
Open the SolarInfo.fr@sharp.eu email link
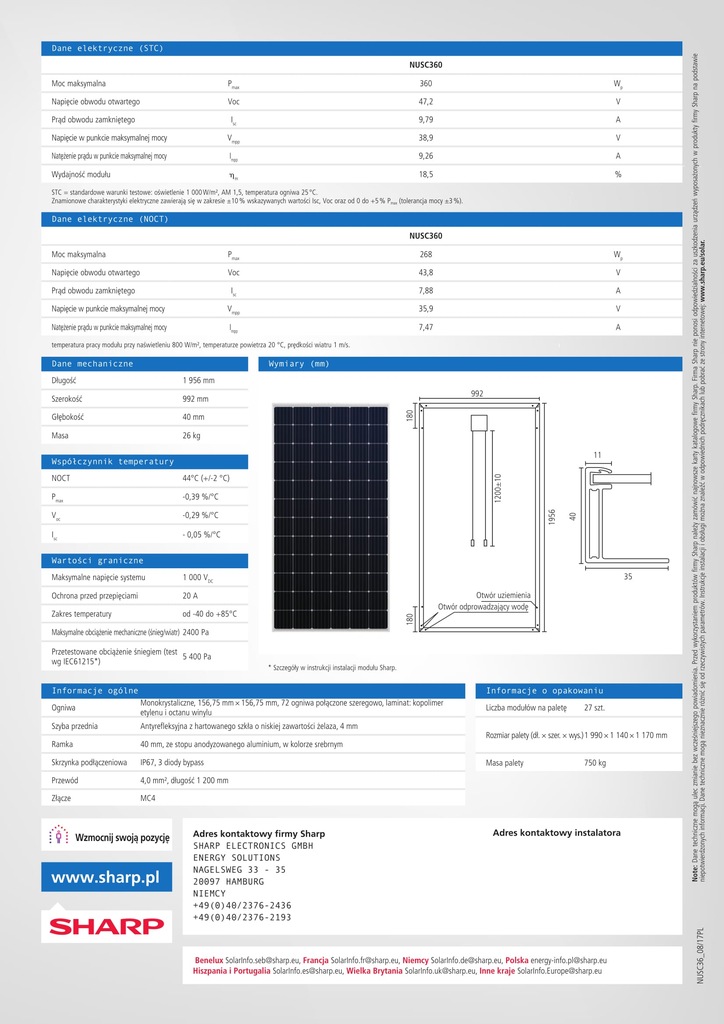pyautogui.click(x=365, y=961)
